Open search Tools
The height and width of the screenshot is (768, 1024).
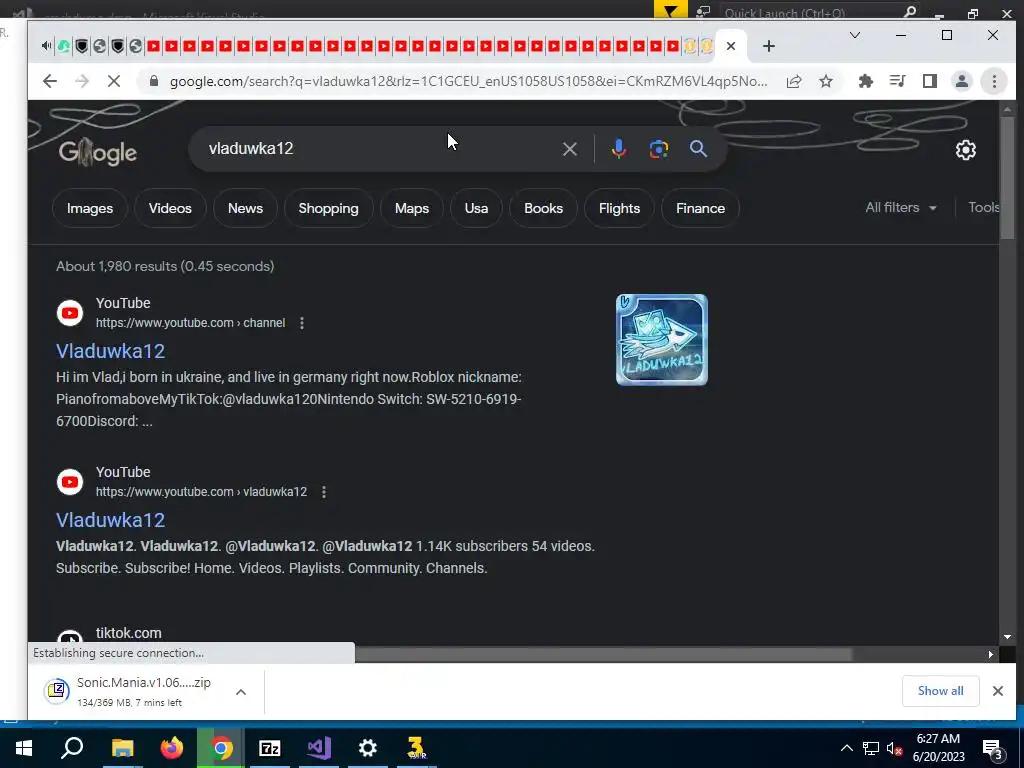984,208
